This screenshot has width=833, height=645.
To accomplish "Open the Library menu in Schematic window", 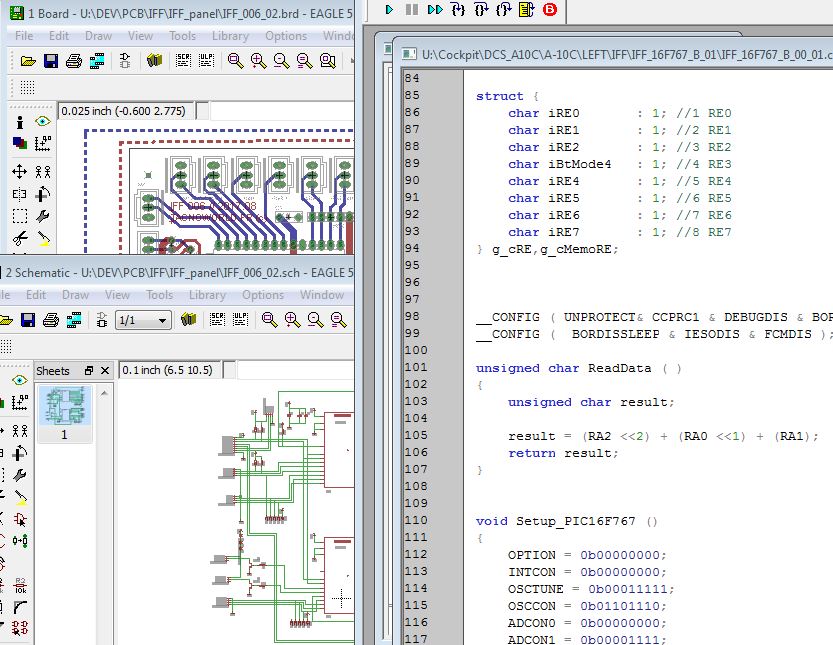I will tap(207, 295).
